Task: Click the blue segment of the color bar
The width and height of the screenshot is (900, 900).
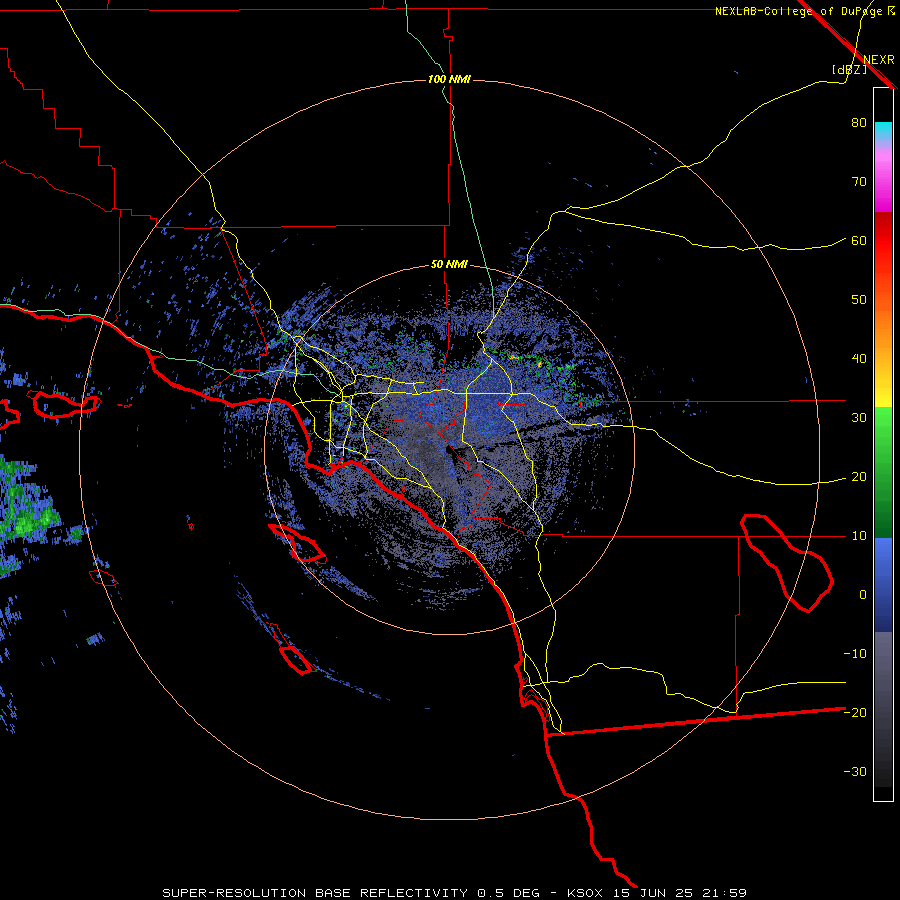Action: point(883,584)
